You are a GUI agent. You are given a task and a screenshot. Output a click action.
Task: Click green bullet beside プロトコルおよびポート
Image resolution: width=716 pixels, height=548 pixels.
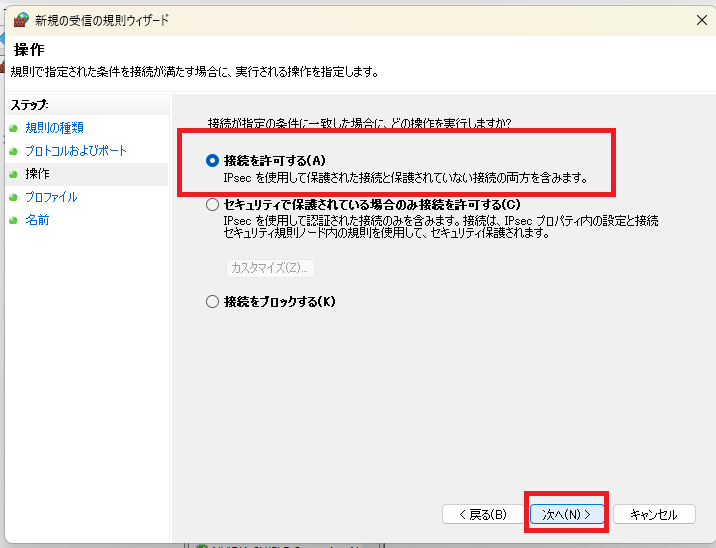tap(13, 151)
